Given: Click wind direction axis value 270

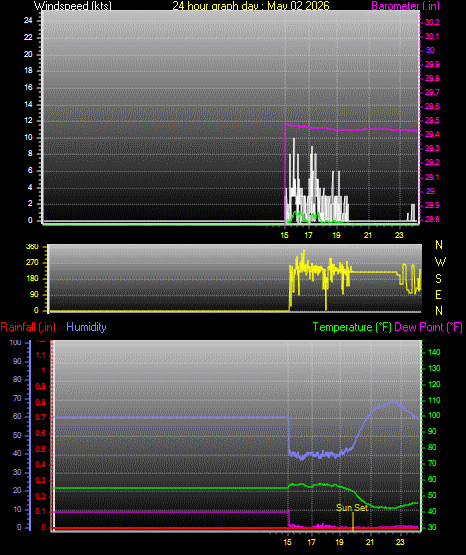Looking at the screenshot, I should click(32, 263).
